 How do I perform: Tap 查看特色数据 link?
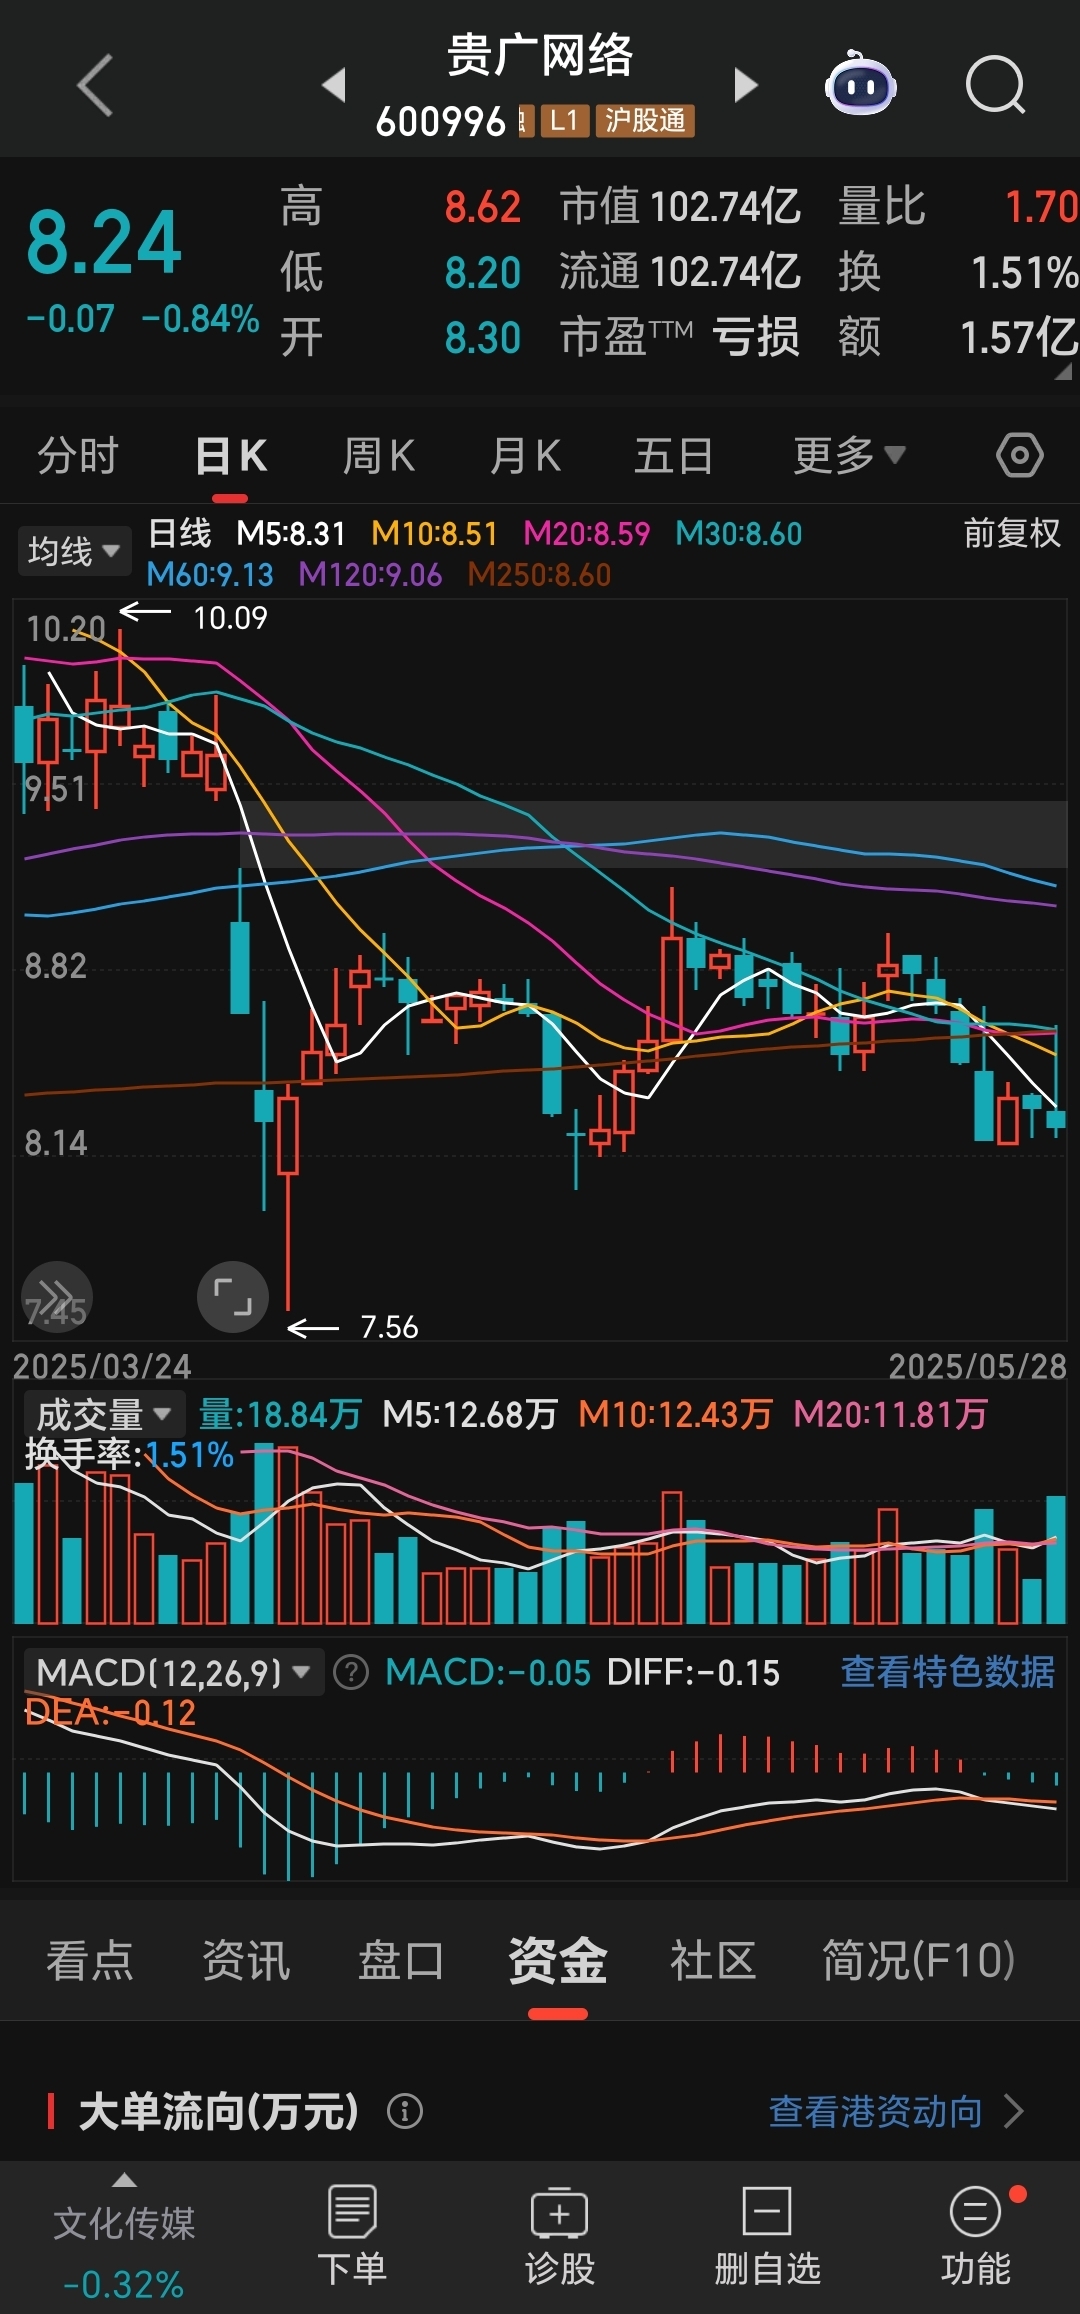tap(947, 1671)
